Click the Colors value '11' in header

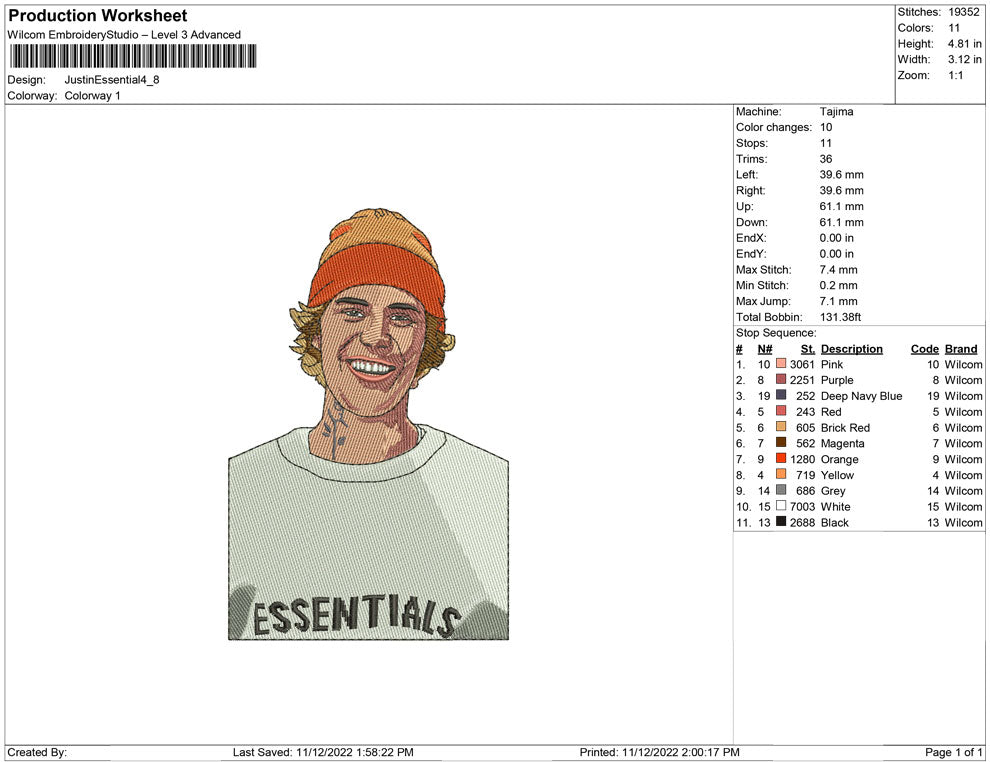953,28
